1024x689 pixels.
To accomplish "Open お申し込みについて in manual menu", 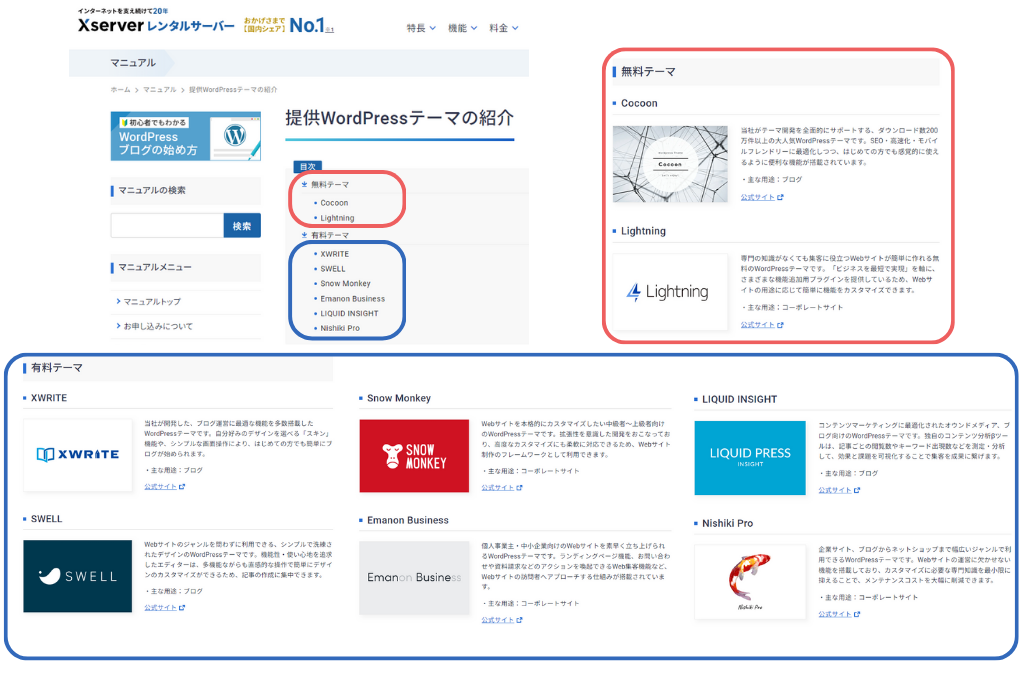I will [x=158, y=326].
